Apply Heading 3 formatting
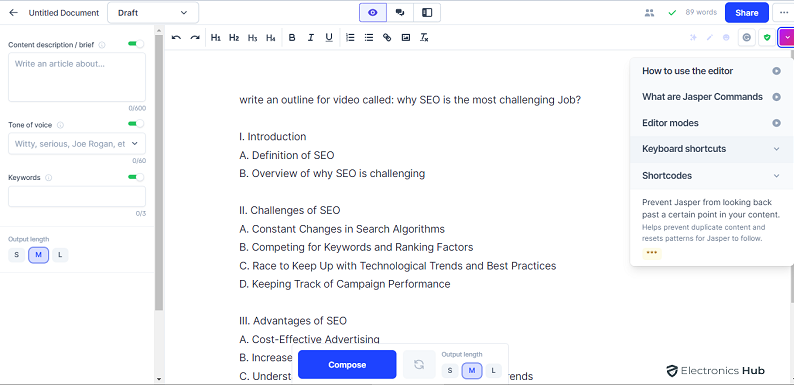This screenshot has width=794, height=385. pos(252,37)
